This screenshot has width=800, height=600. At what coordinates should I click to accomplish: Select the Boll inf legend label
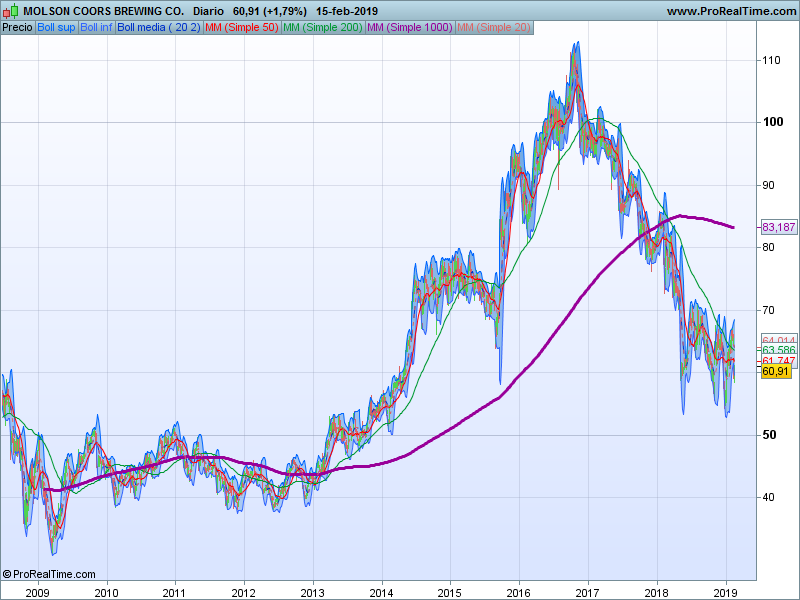(97, 28)
